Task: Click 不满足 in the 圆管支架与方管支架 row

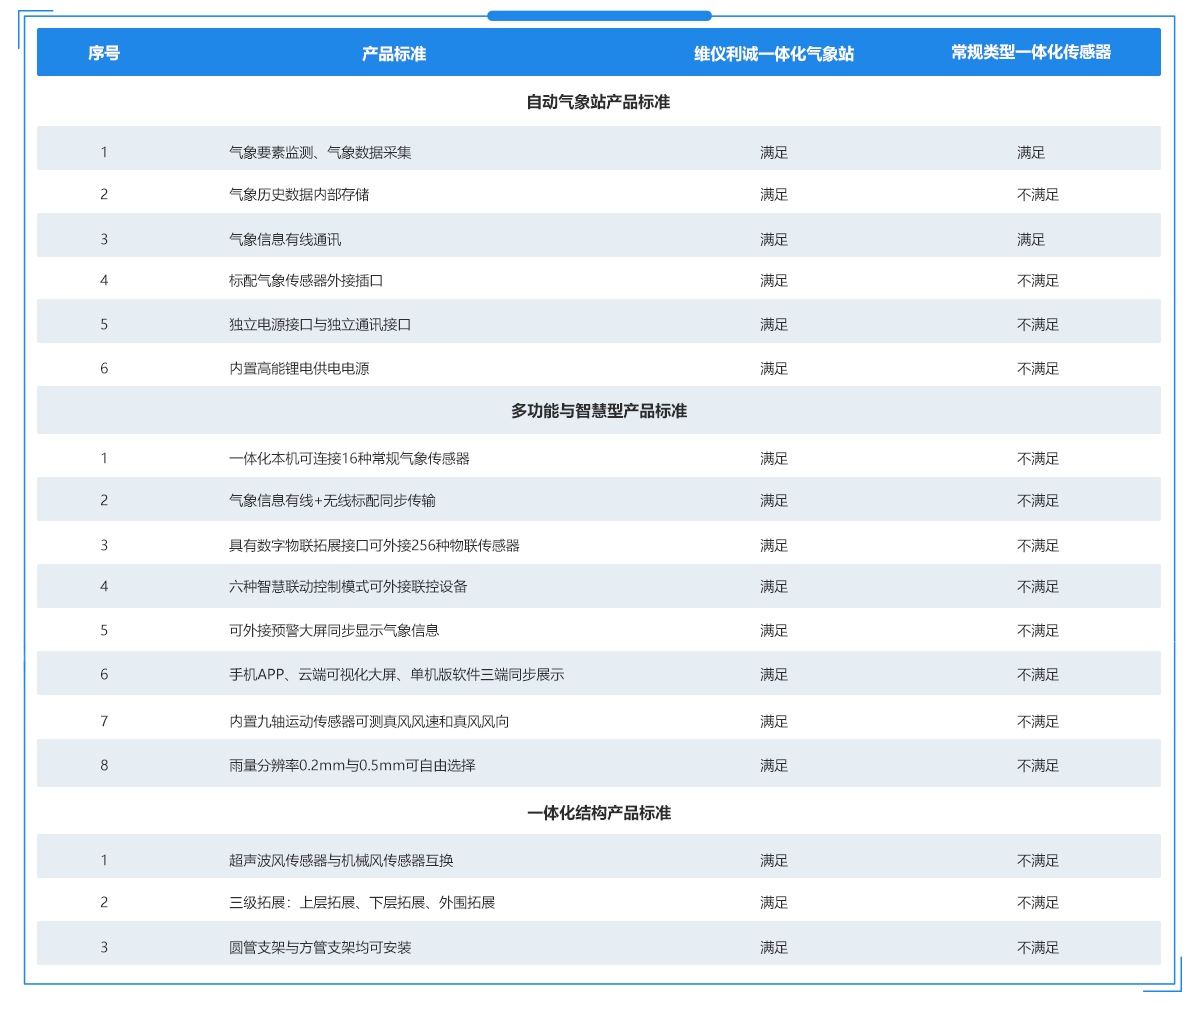Action: click(x=1038, y=947)
